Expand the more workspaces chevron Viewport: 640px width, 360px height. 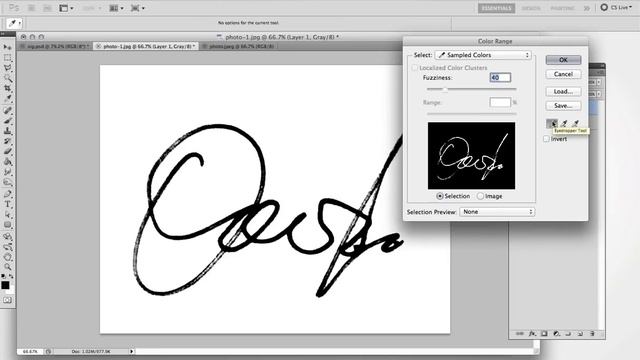pyautogui.click(x=587, y=8)
